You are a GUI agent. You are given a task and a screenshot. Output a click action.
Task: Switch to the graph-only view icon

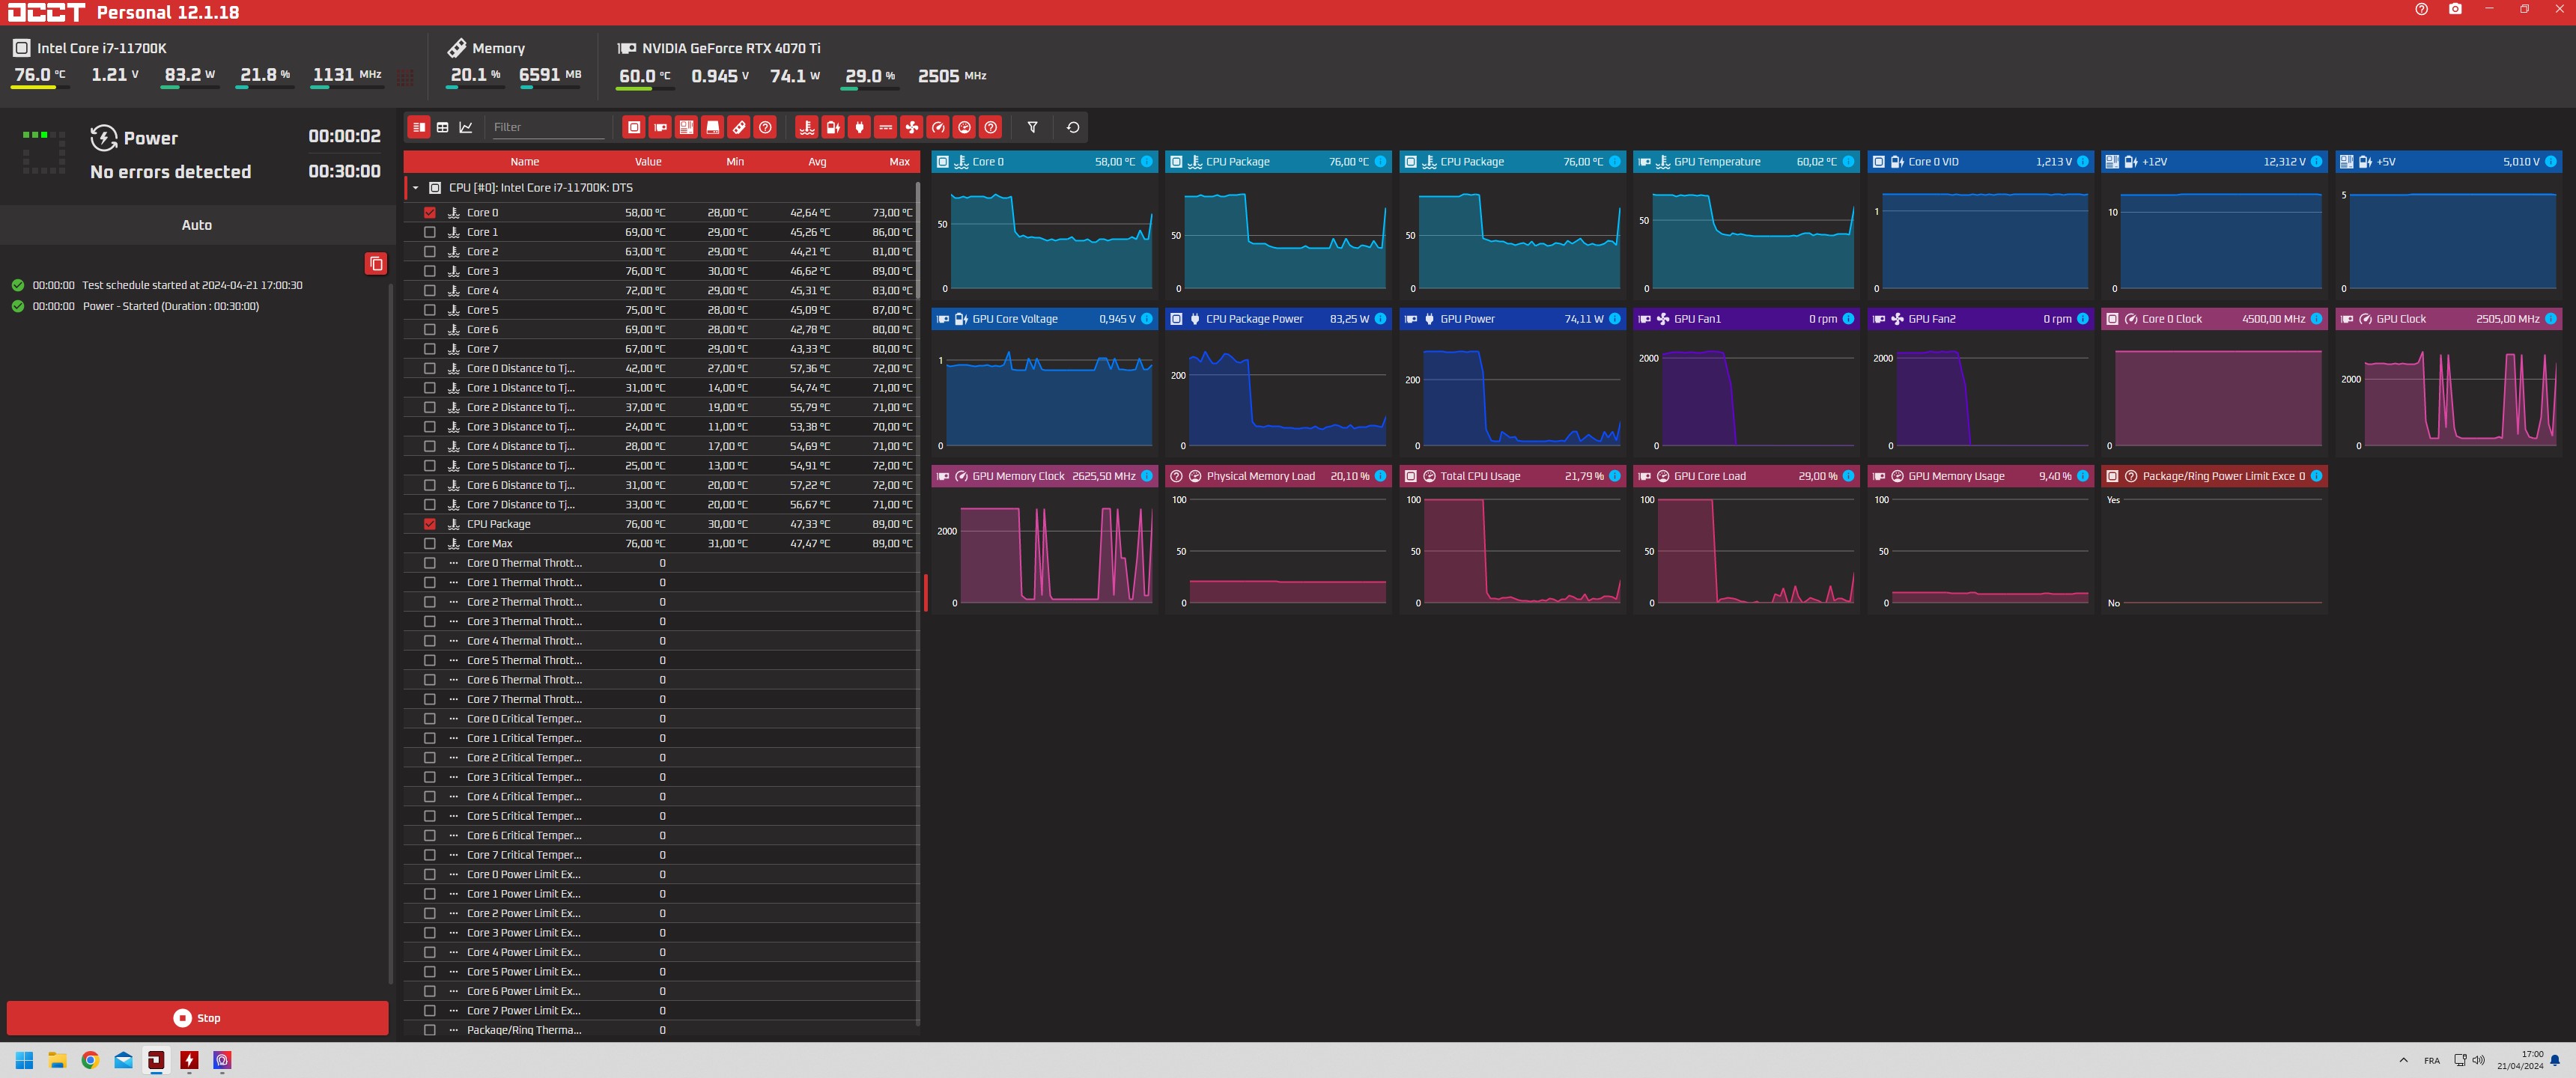[466, 127]
